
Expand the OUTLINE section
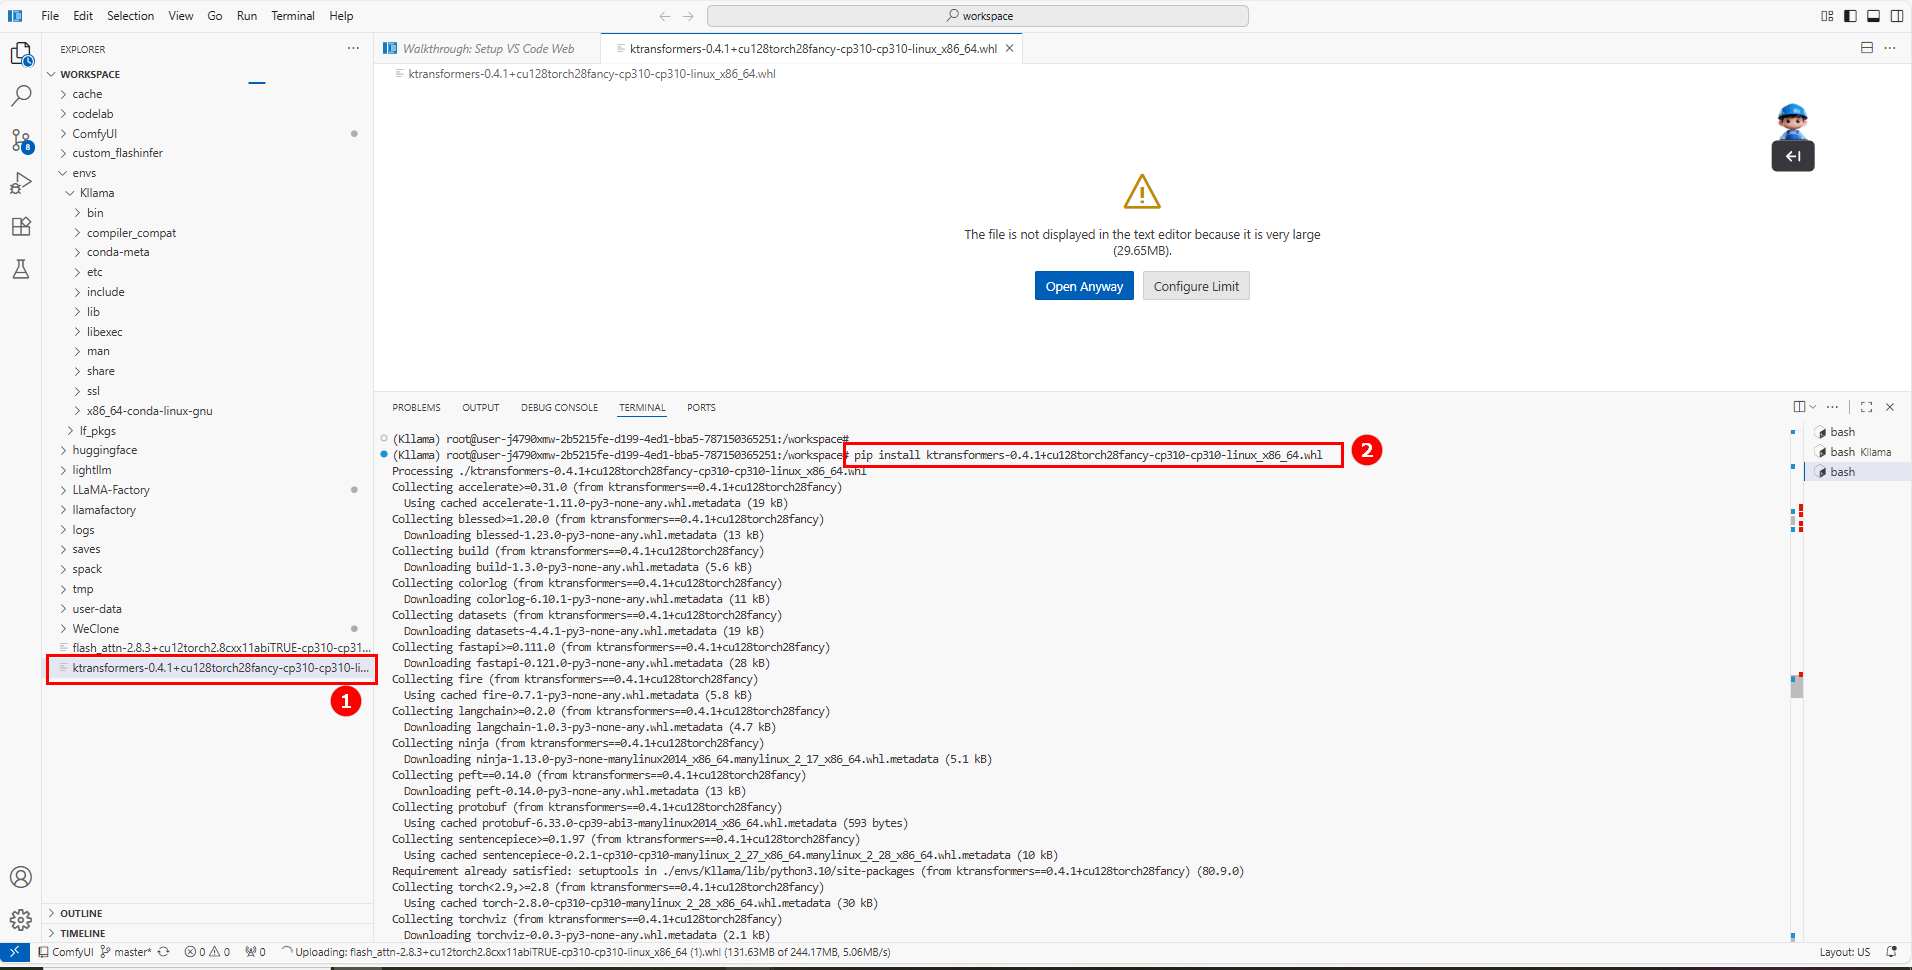point(81,913)
